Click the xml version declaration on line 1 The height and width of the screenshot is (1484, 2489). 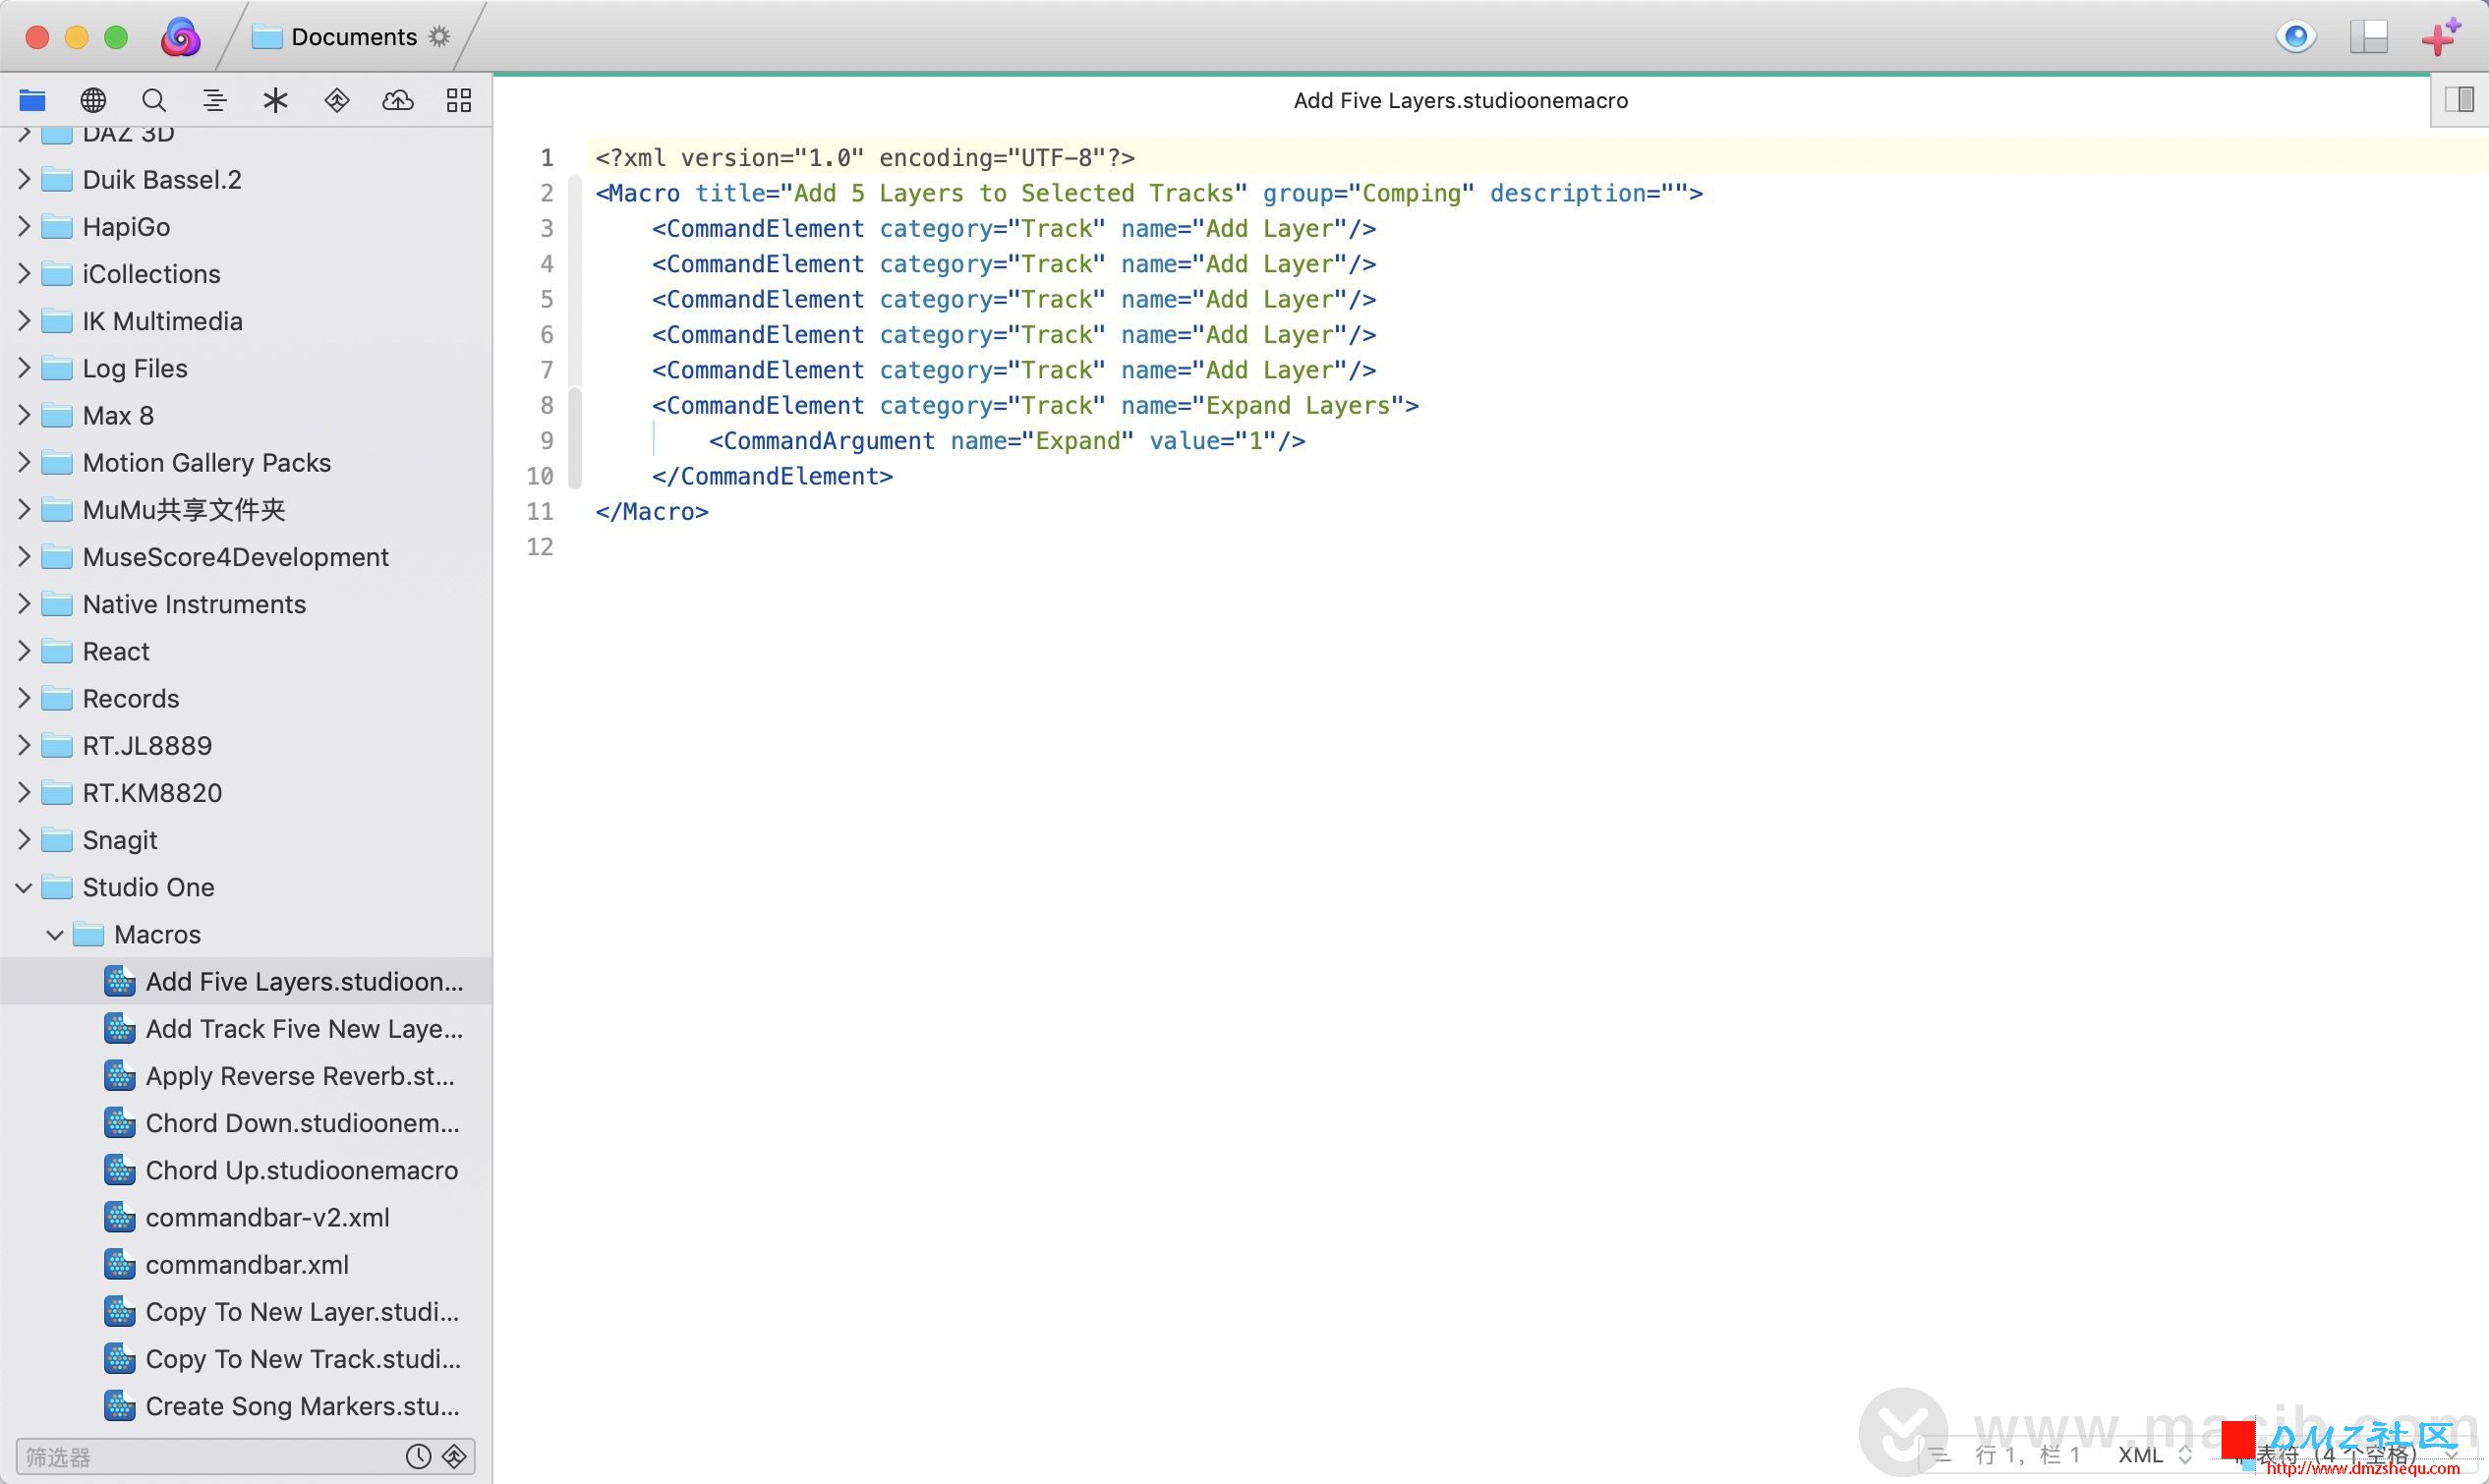(865, 157)
